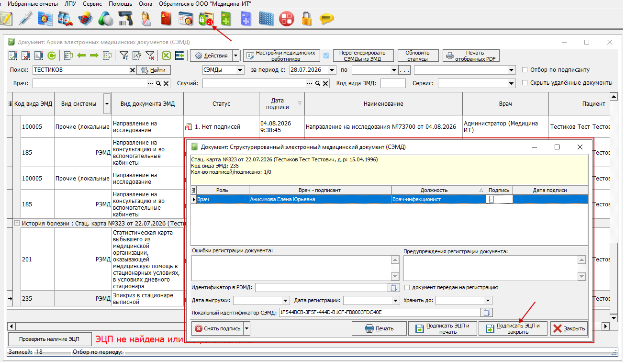
Task: Open the calendar with clock toolbar icon
Action: (185, 19)
